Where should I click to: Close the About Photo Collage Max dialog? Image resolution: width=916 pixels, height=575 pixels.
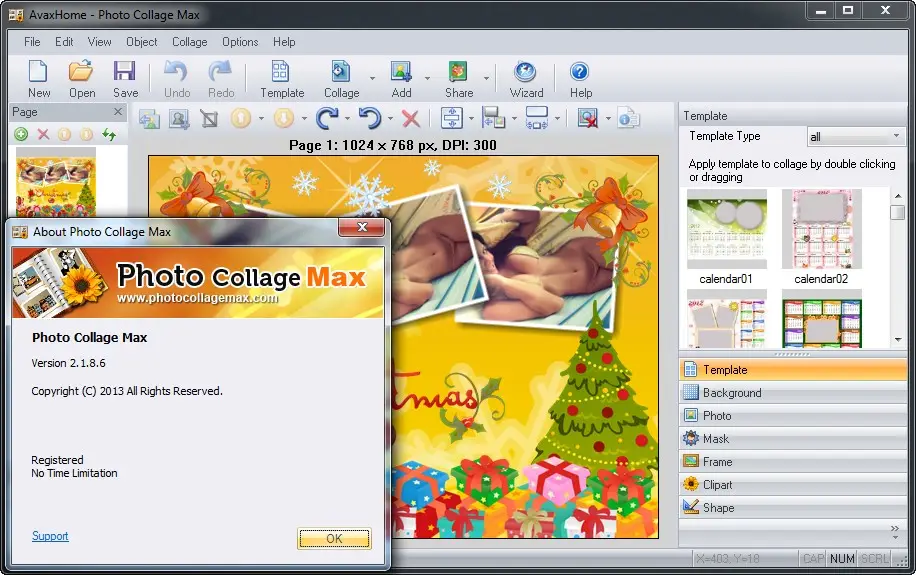[x=362, y=227]
